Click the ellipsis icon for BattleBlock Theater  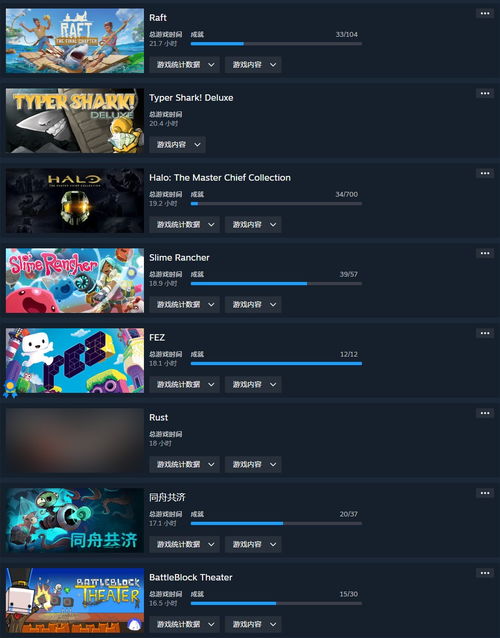[x=485, y=573]
